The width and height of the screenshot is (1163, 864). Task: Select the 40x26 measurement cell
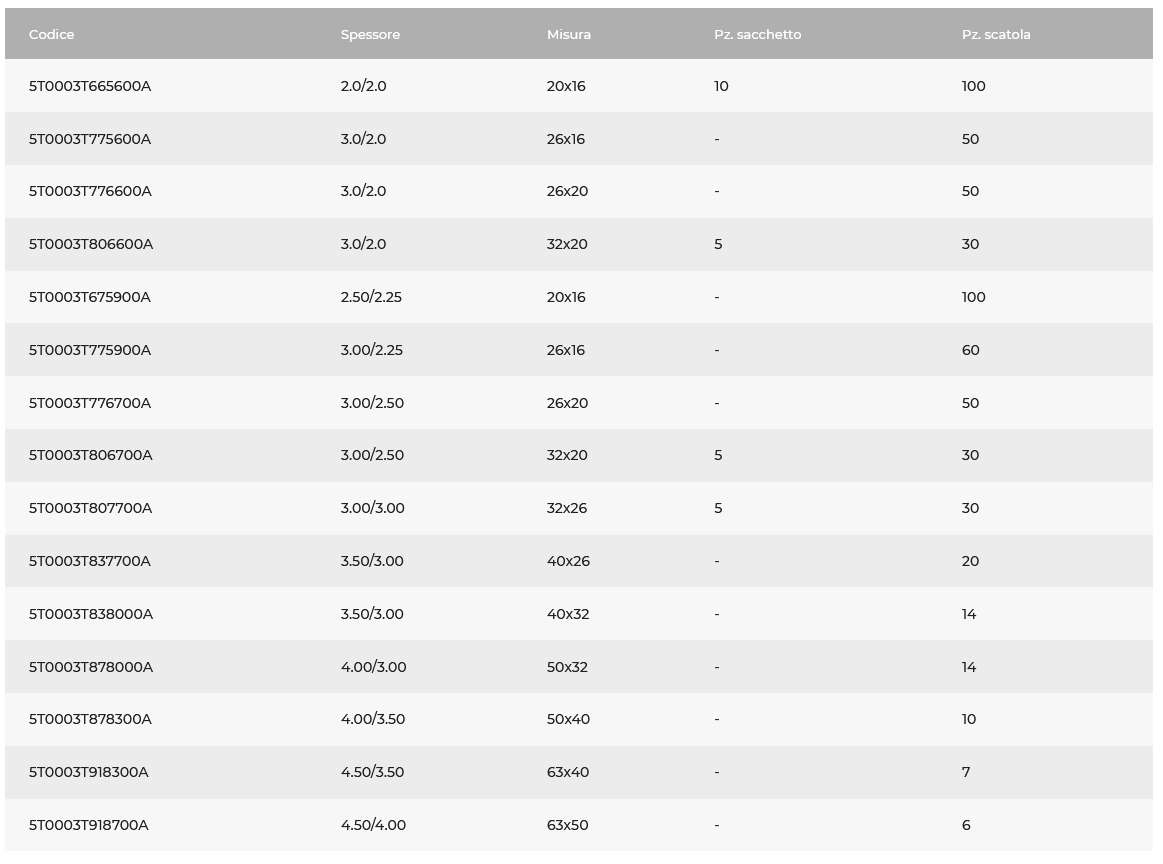click(568, 561)
